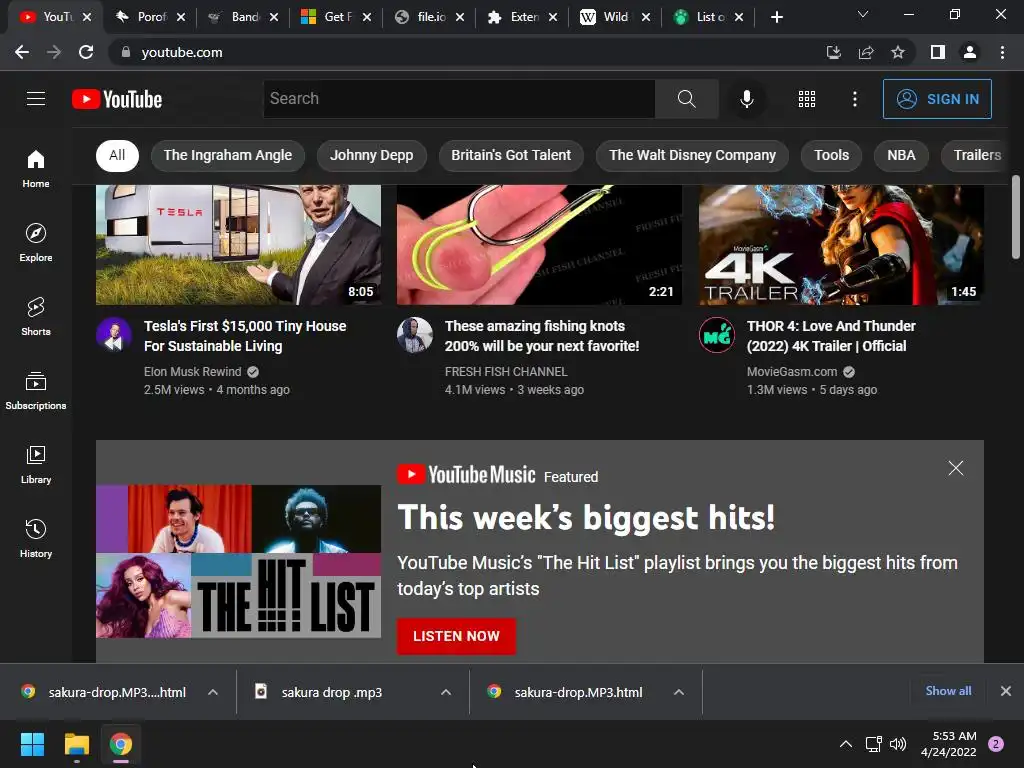Open the Windows Start menu
The image size is (1024, 768).
[32, 744]
